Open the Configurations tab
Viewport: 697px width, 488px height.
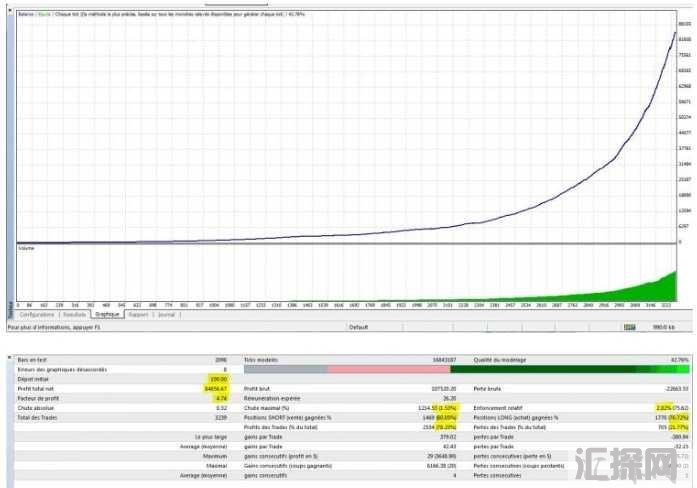click(36, 314)
